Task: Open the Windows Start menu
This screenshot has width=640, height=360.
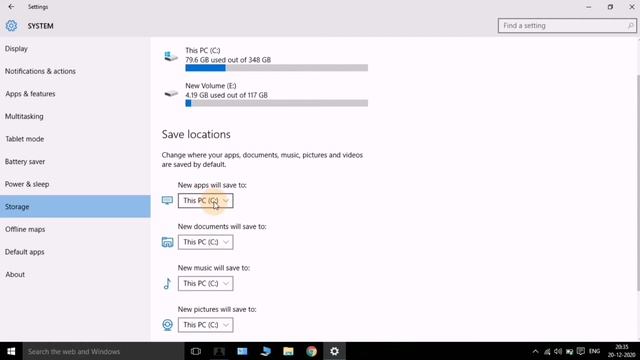Action: point(11,351)
